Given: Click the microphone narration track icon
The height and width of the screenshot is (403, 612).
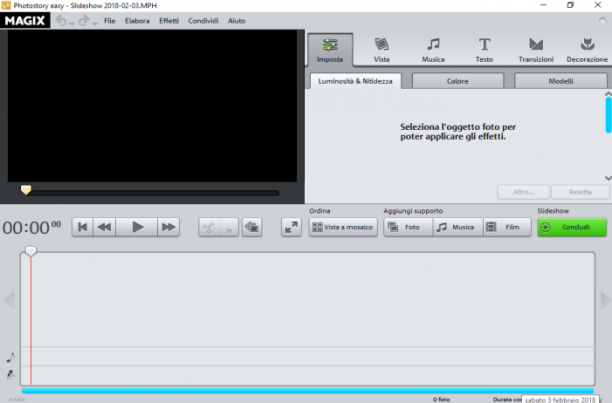Looking at the screenshot, I should pos(11,375).
